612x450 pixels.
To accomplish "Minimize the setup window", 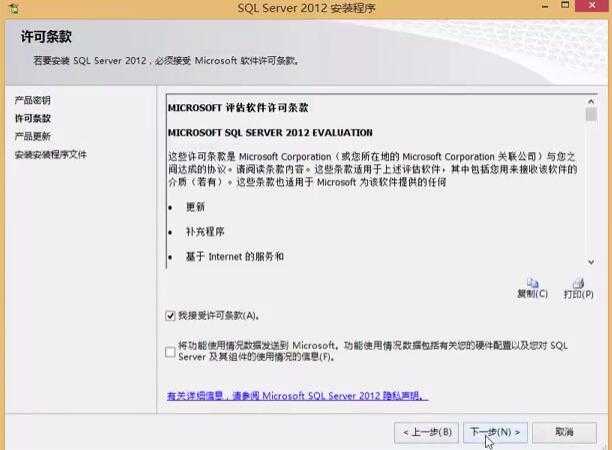I will pyautogui.click(x=545, y=6).
